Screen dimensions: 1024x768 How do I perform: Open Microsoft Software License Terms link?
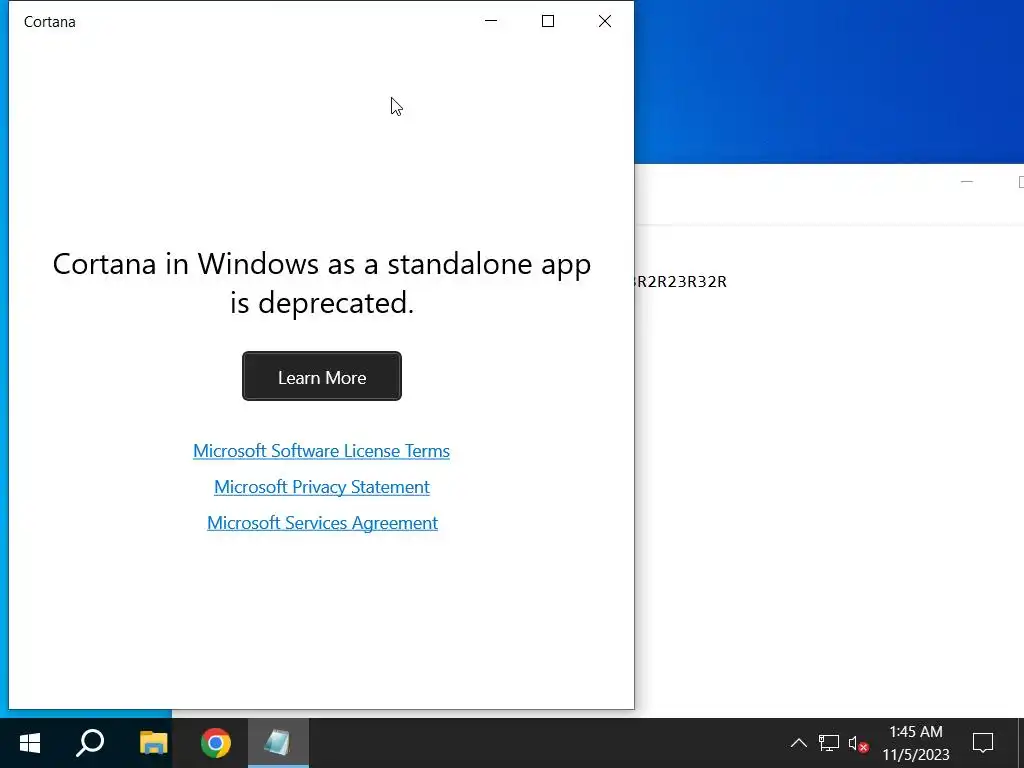click(321, 451)
